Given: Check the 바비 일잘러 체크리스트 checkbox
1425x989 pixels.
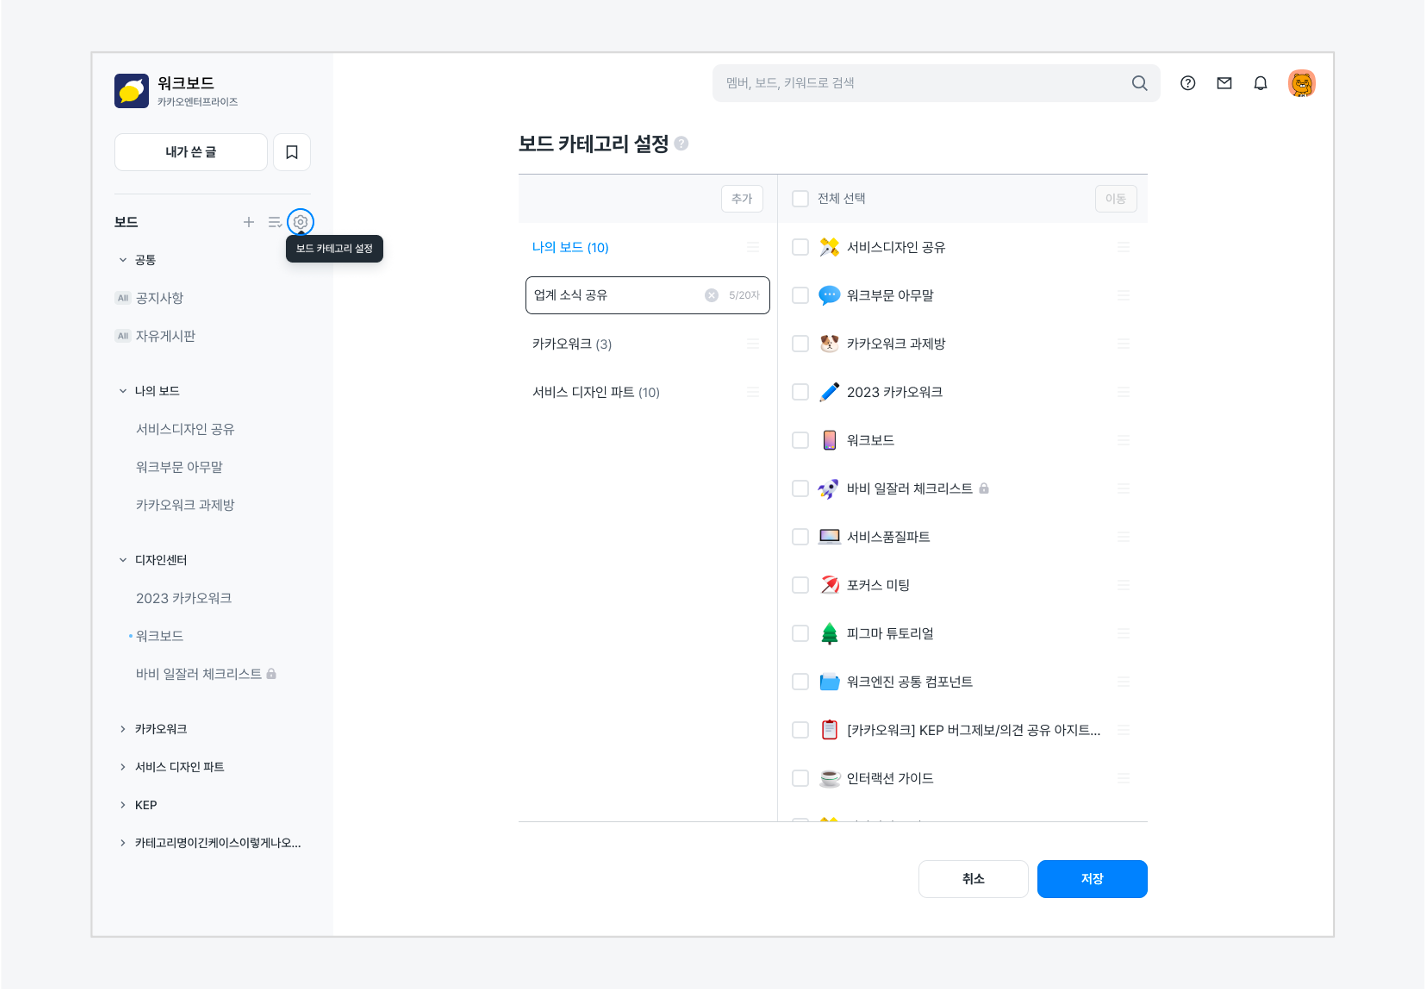Looking at the screenshot, I should [x=800, y=489].
